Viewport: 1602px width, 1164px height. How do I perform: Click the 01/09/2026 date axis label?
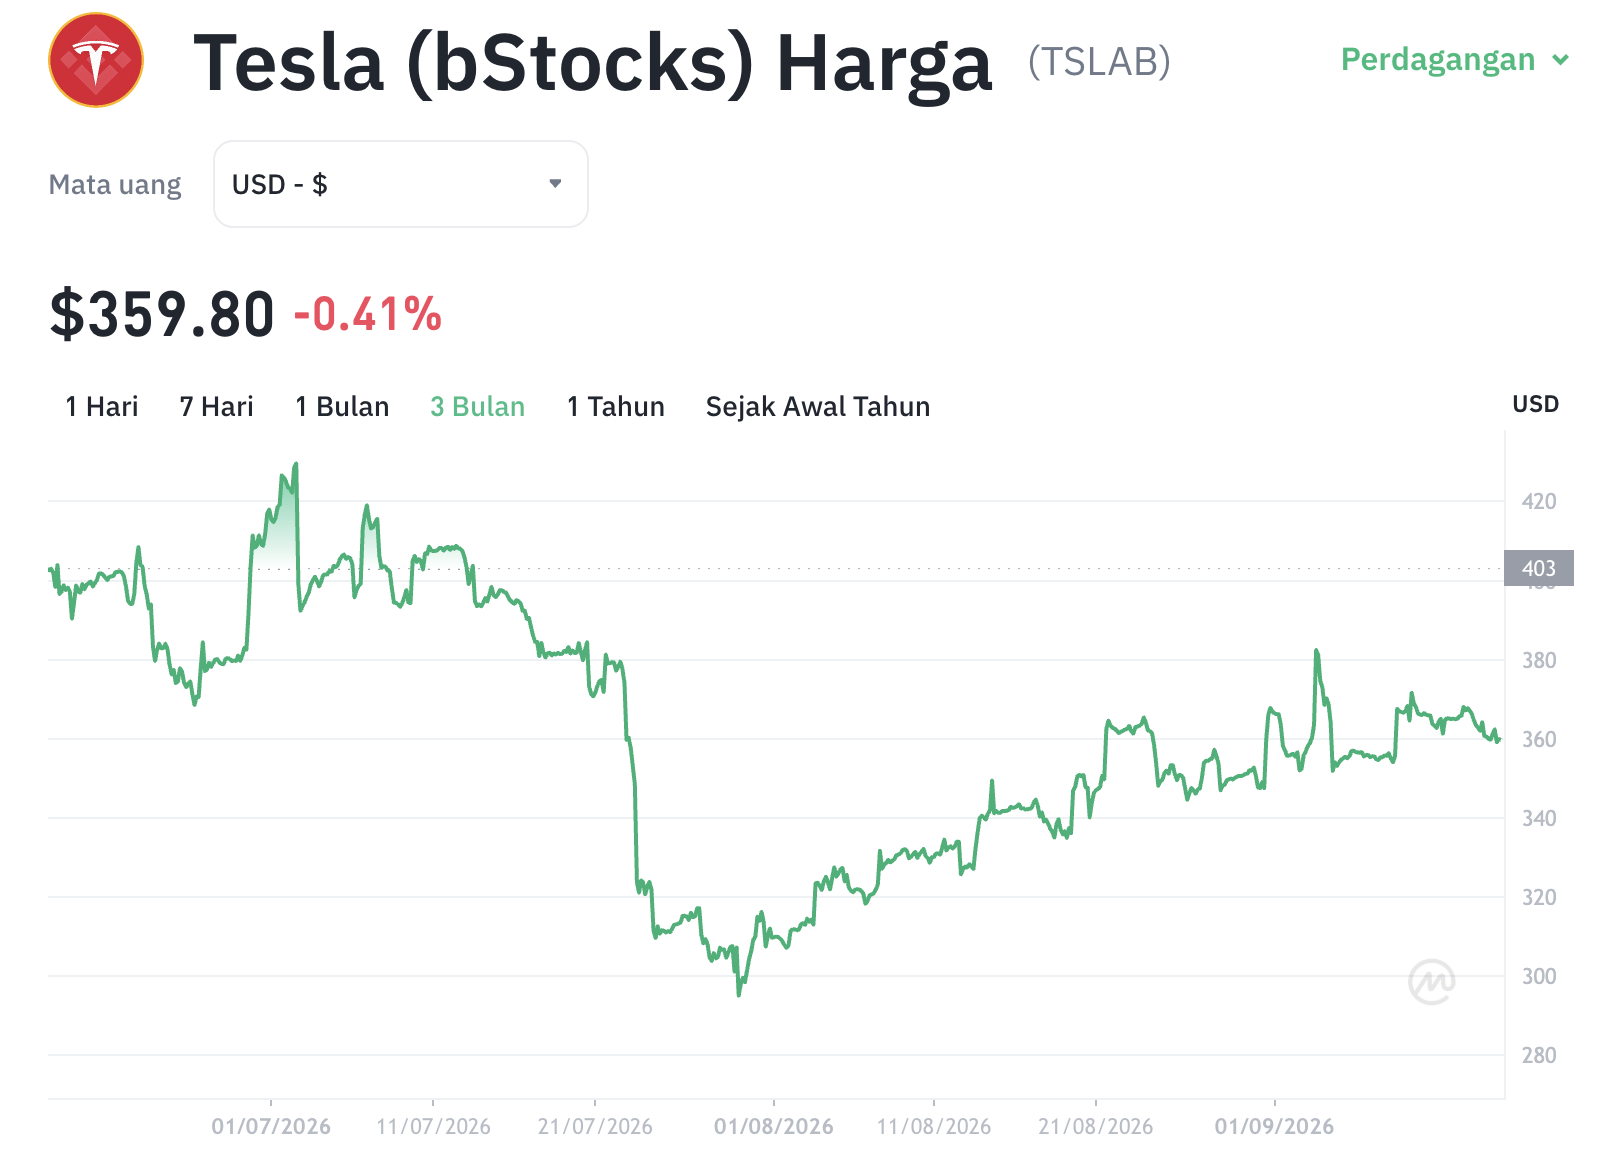coord(1275,1127)
